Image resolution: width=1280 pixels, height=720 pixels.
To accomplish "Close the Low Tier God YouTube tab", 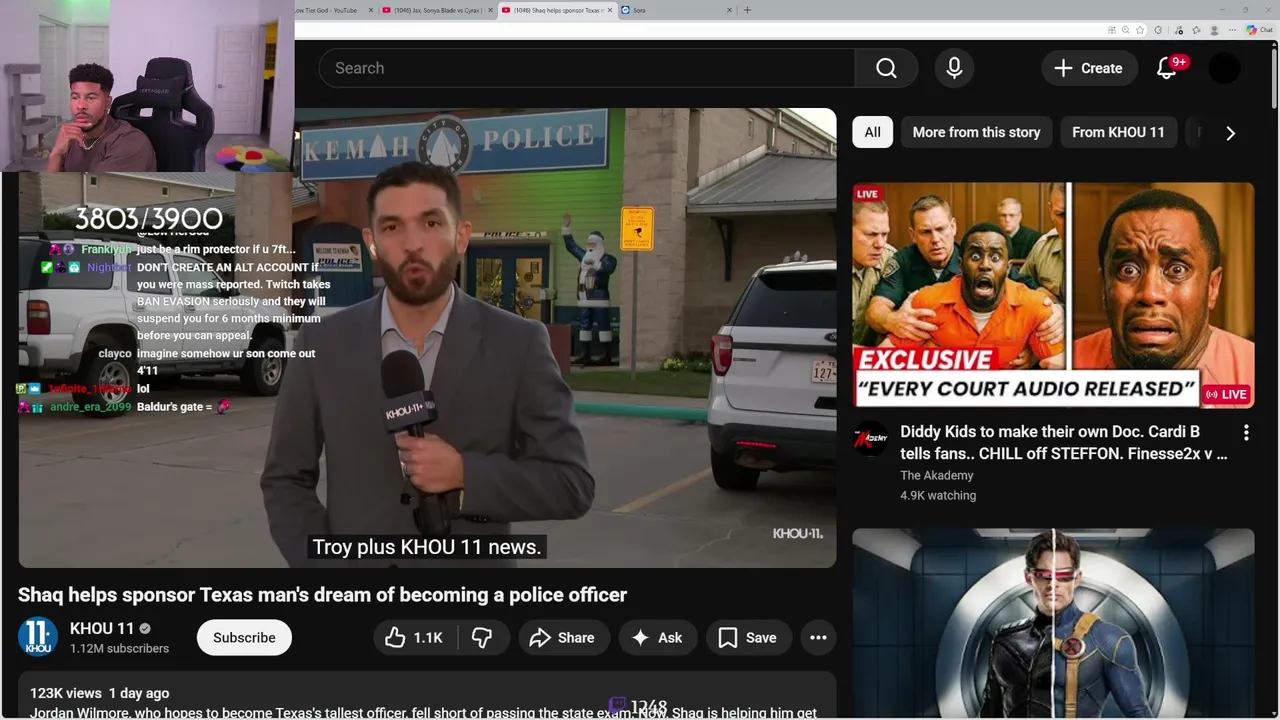I will (371, 10).
